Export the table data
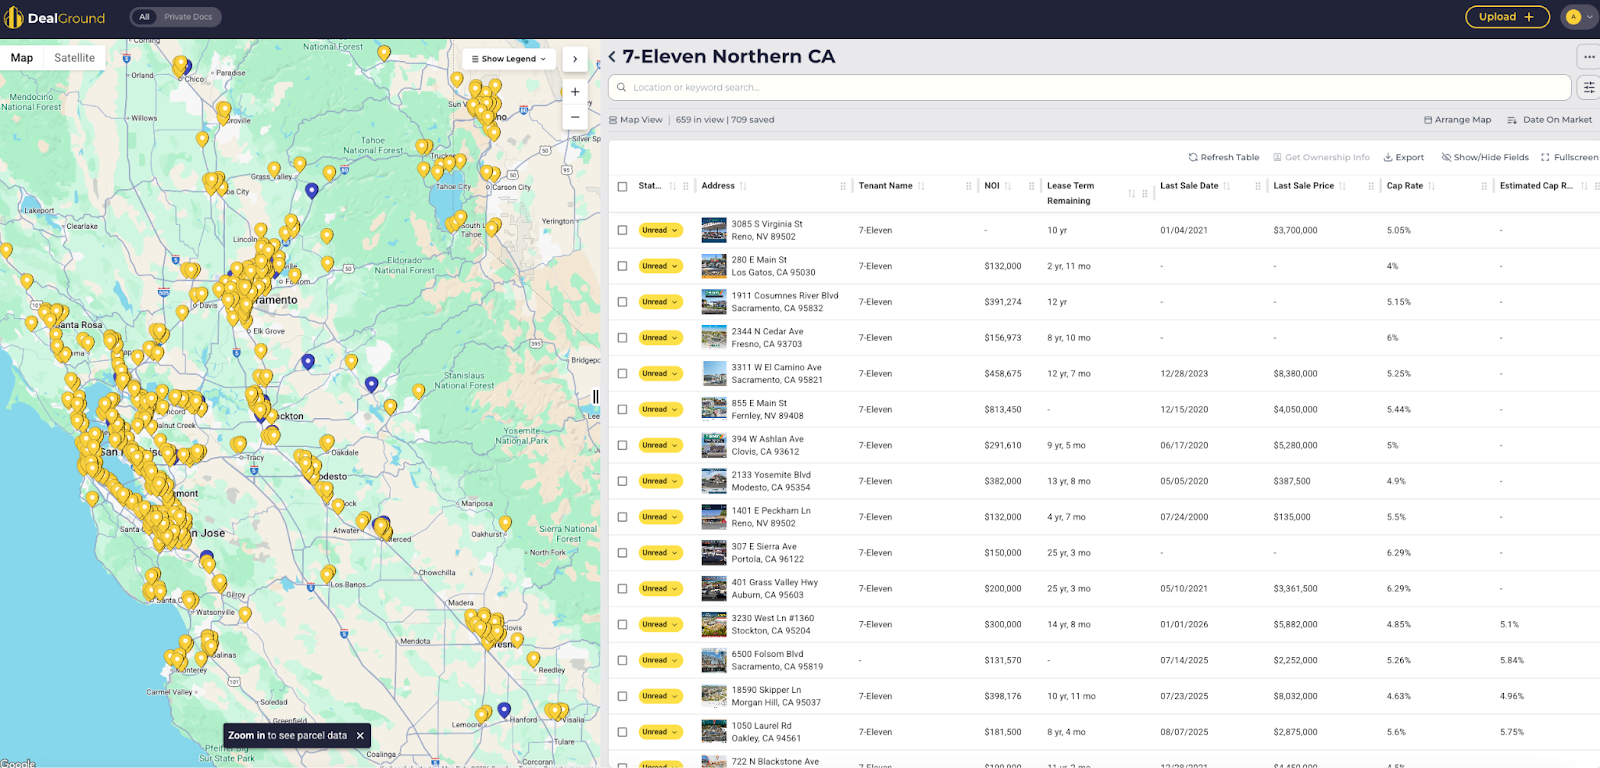This screenshot has width=1600, height=768. tap(1404, 157)
